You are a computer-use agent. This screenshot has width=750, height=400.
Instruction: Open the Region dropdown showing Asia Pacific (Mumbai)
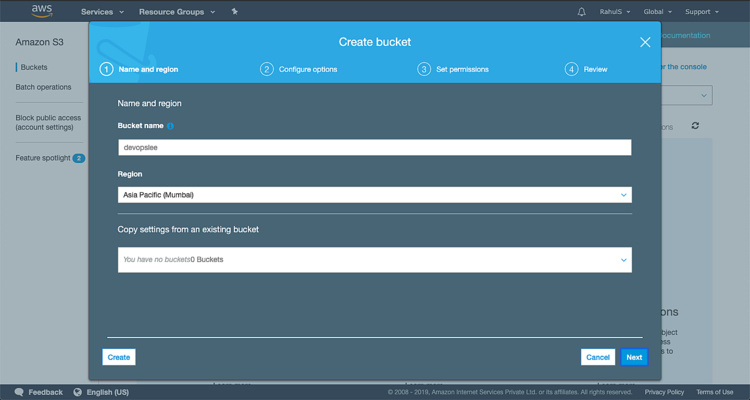point(374,195)
